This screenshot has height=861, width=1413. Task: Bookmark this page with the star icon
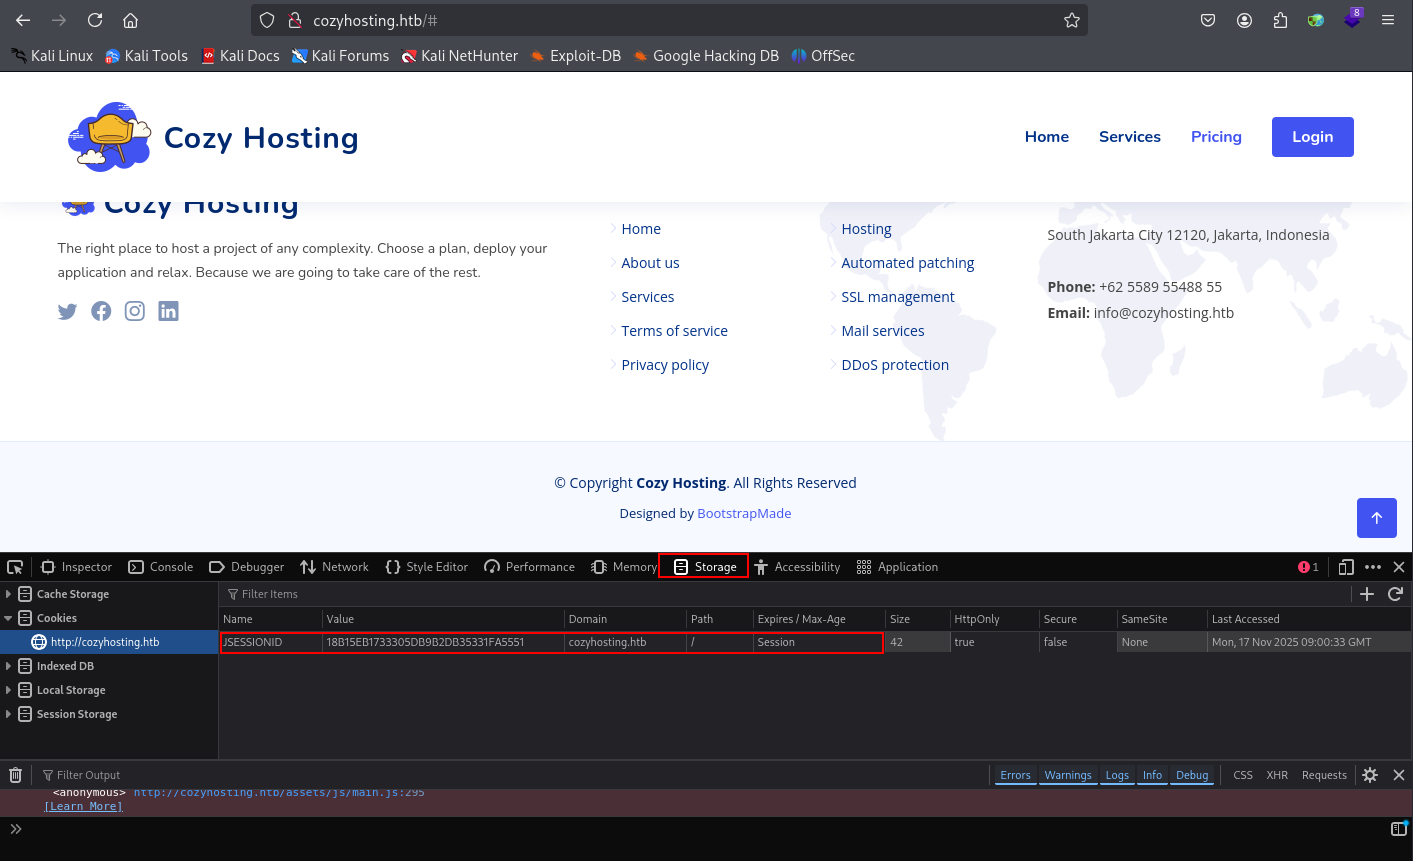(x=1072, y=20)
